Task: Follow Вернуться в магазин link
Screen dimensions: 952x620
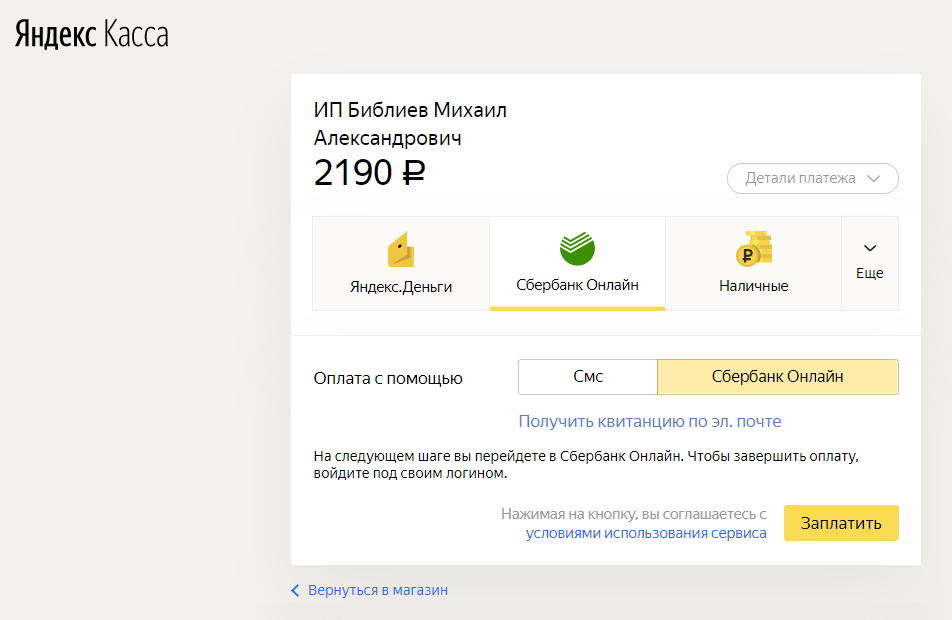Action: [378, 590]
